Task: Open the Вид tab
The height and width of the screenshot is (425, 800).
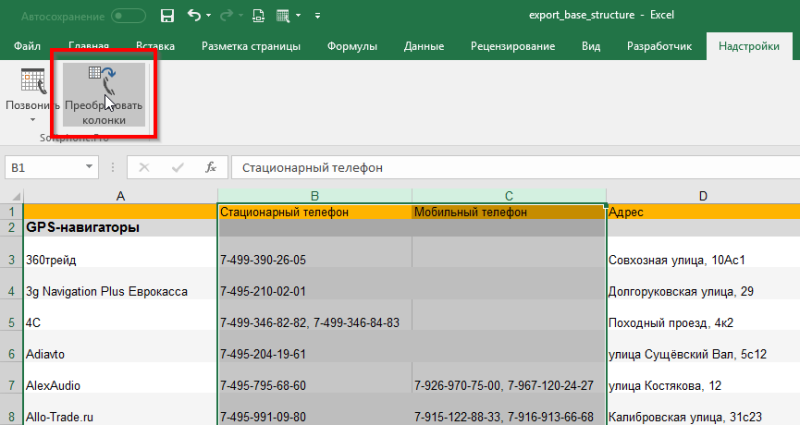Action: coord(591,46)
